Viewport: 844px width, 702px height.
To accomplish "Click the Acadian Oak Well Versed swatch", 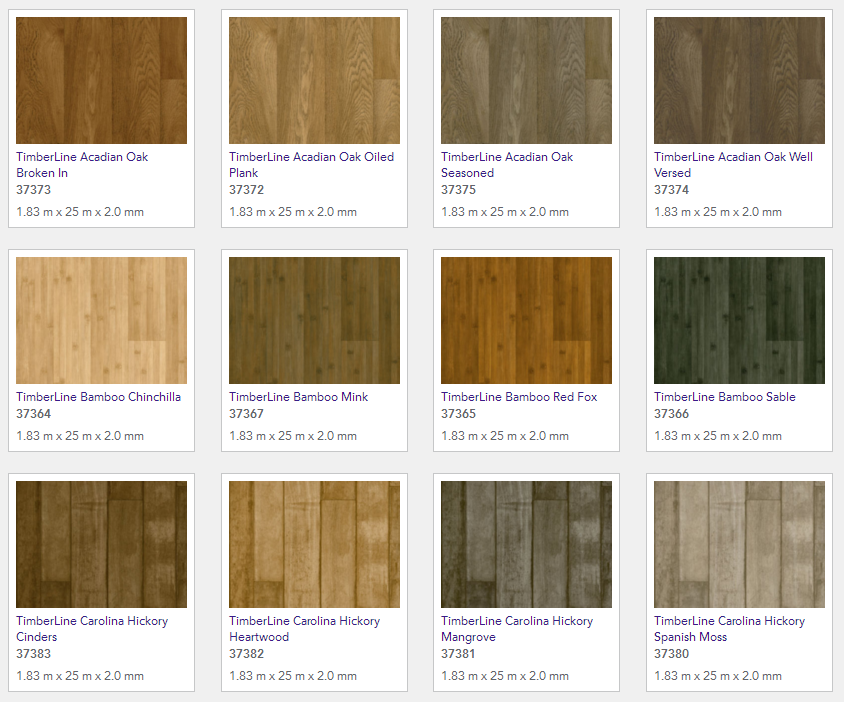I will [739, 80].
